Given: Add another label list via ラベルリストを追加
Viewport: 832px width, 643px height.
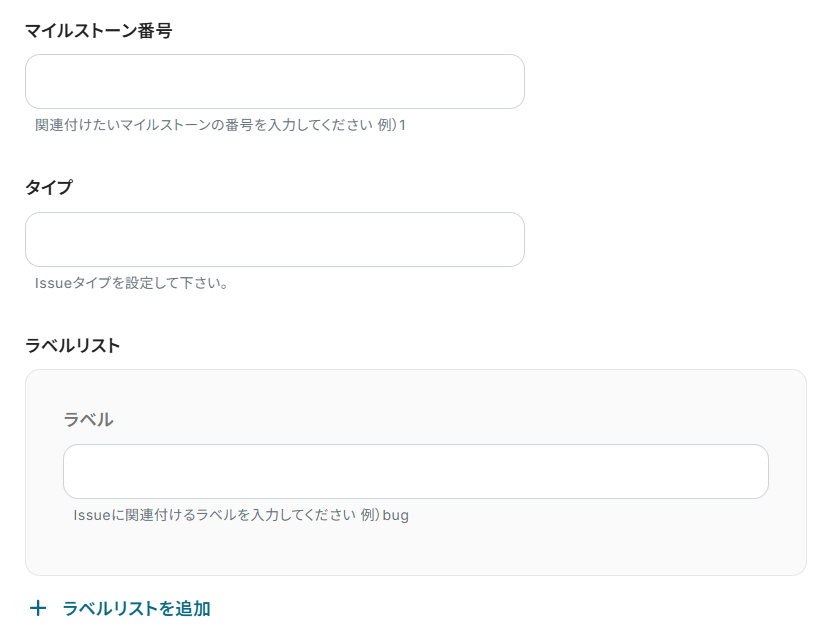Looking at the screenshot, I should click(136, 608).
